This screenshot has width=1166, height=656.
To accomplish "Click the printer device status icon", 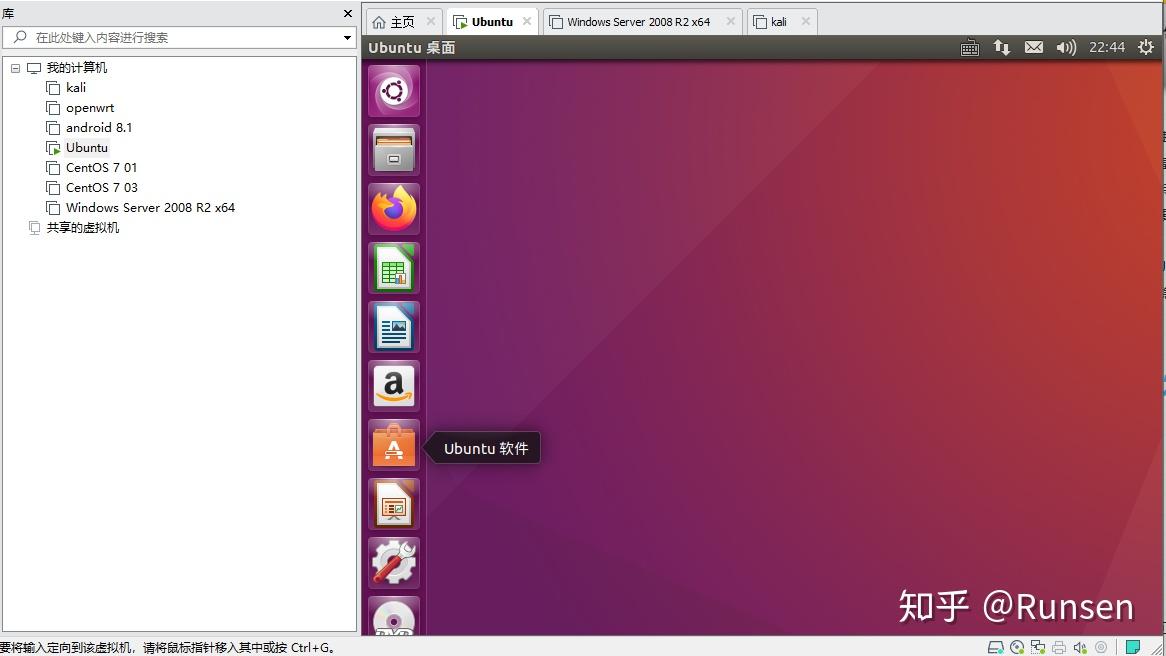I will pyautogui.click(x=1059, y=647).
